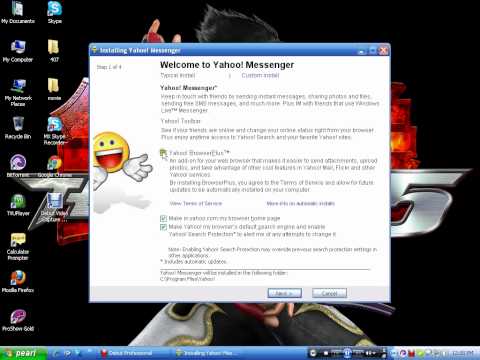Screen dimensions: 480x360
Task: Click the taskbar media player stop button
Action: tap(326, 353)
